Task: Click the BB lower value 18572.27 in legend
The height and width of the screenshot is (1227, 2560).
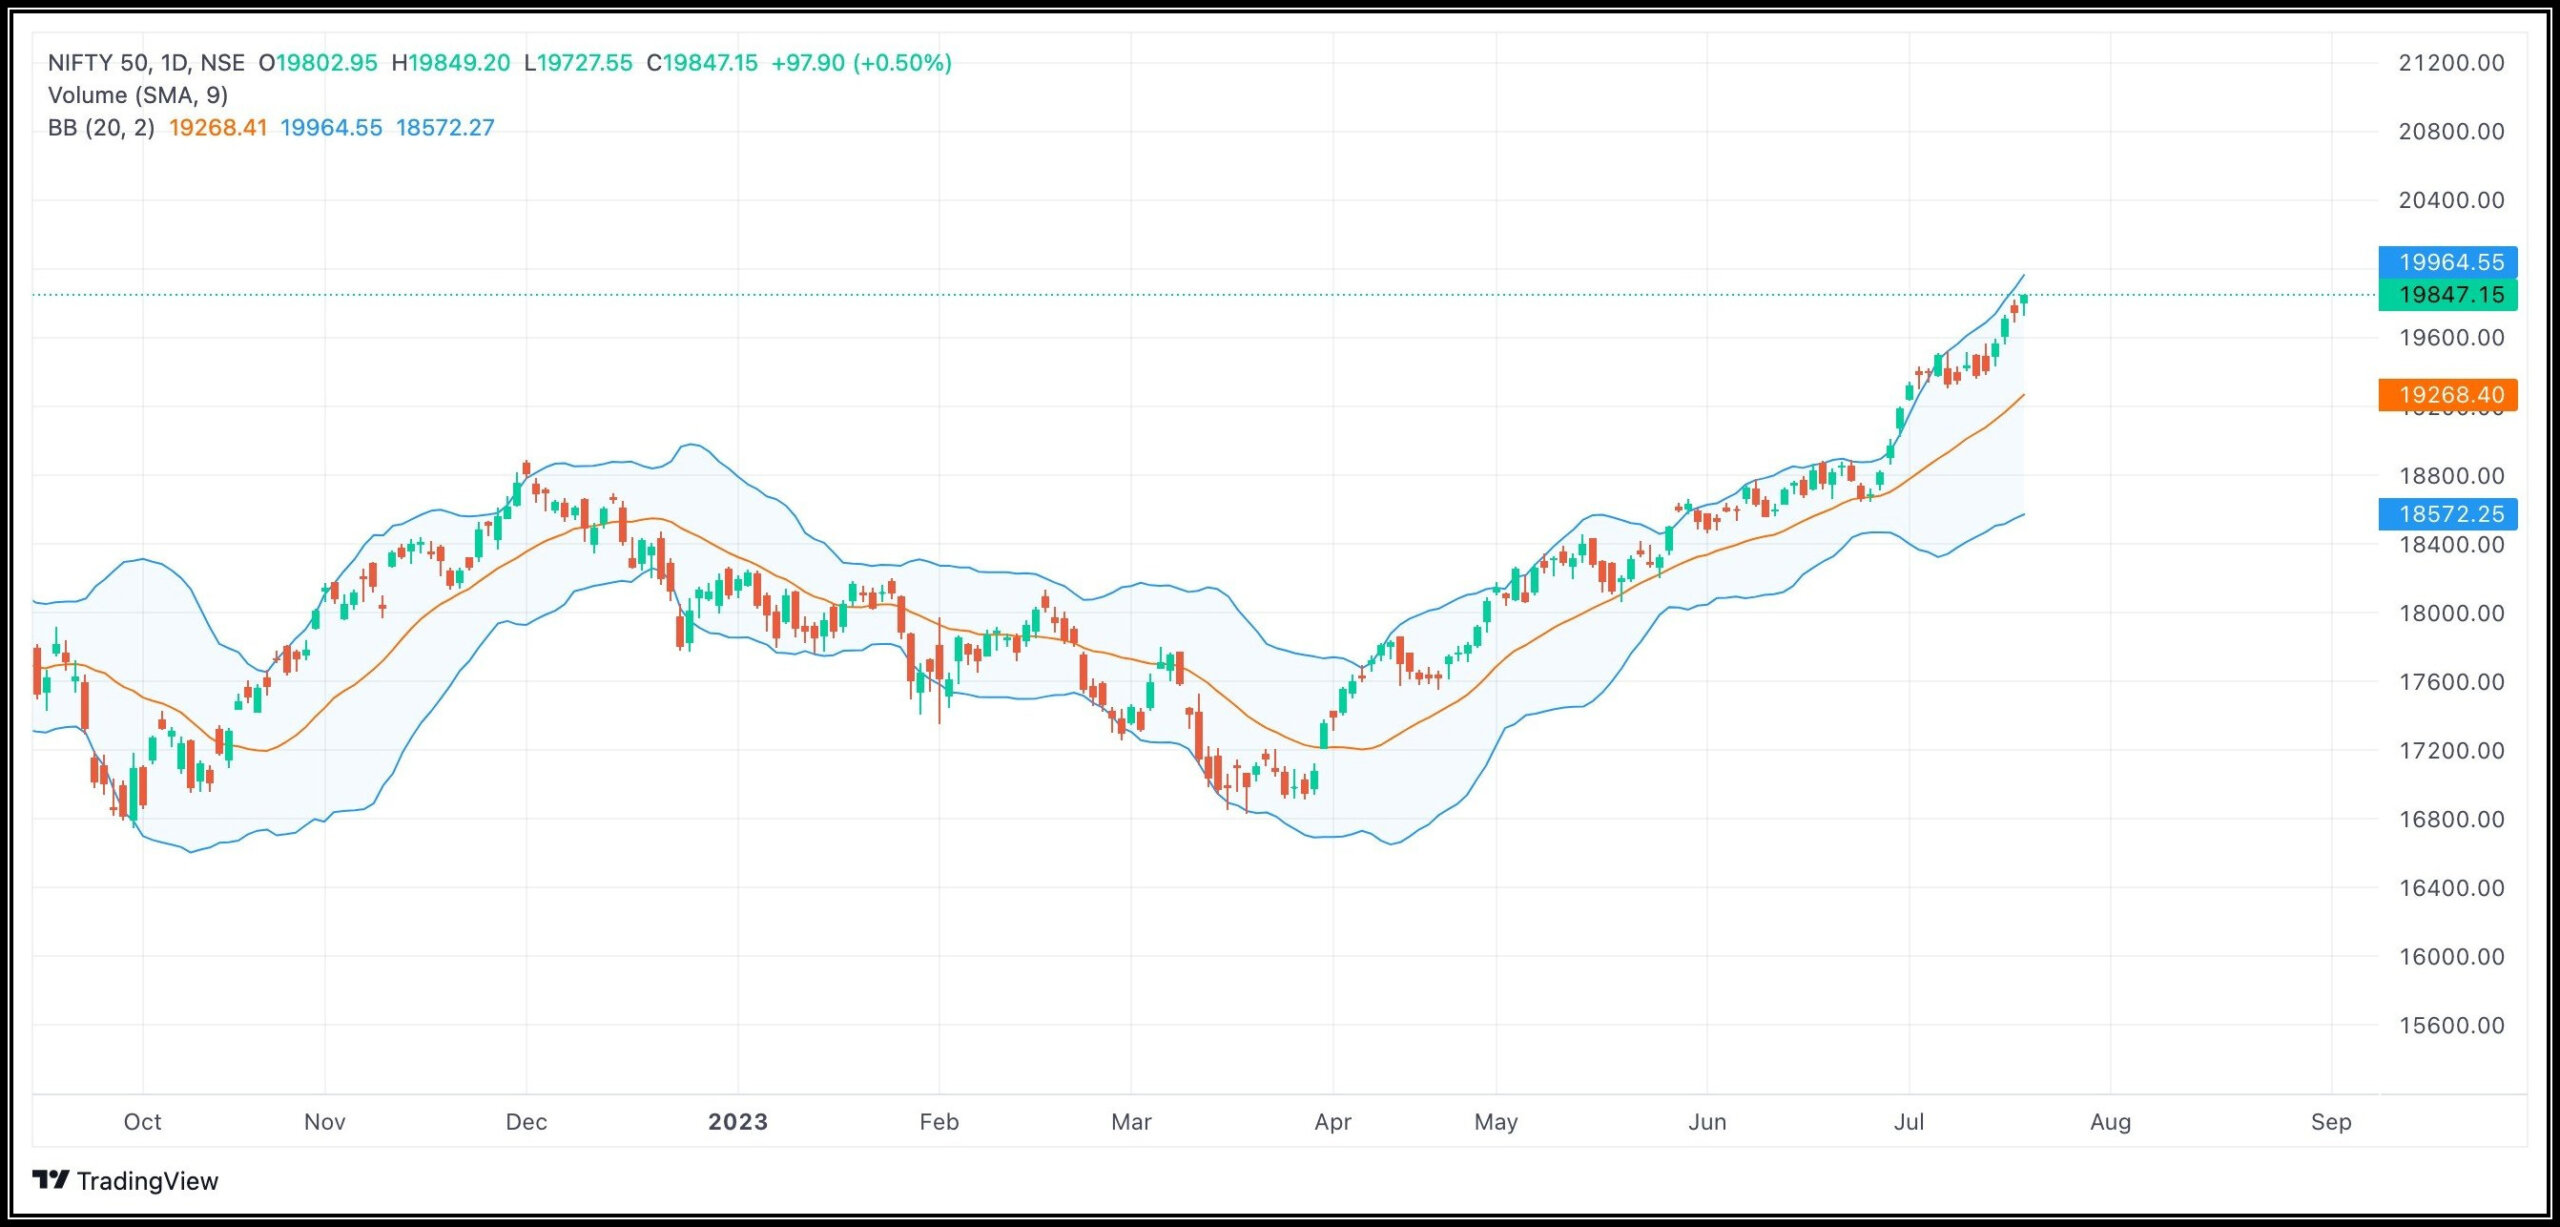Action: (x=445, y=128)
